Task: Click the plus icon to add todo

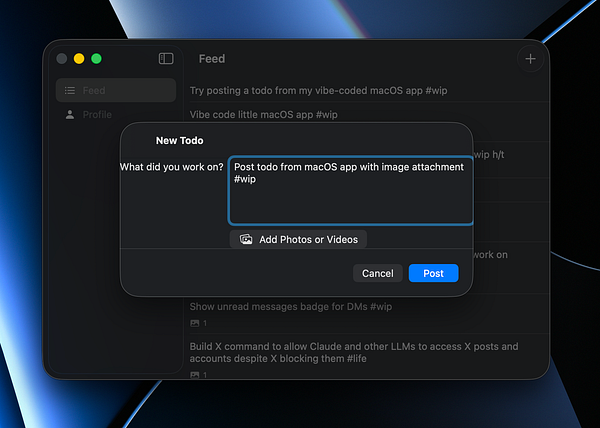Action: (x=530, y=59)
